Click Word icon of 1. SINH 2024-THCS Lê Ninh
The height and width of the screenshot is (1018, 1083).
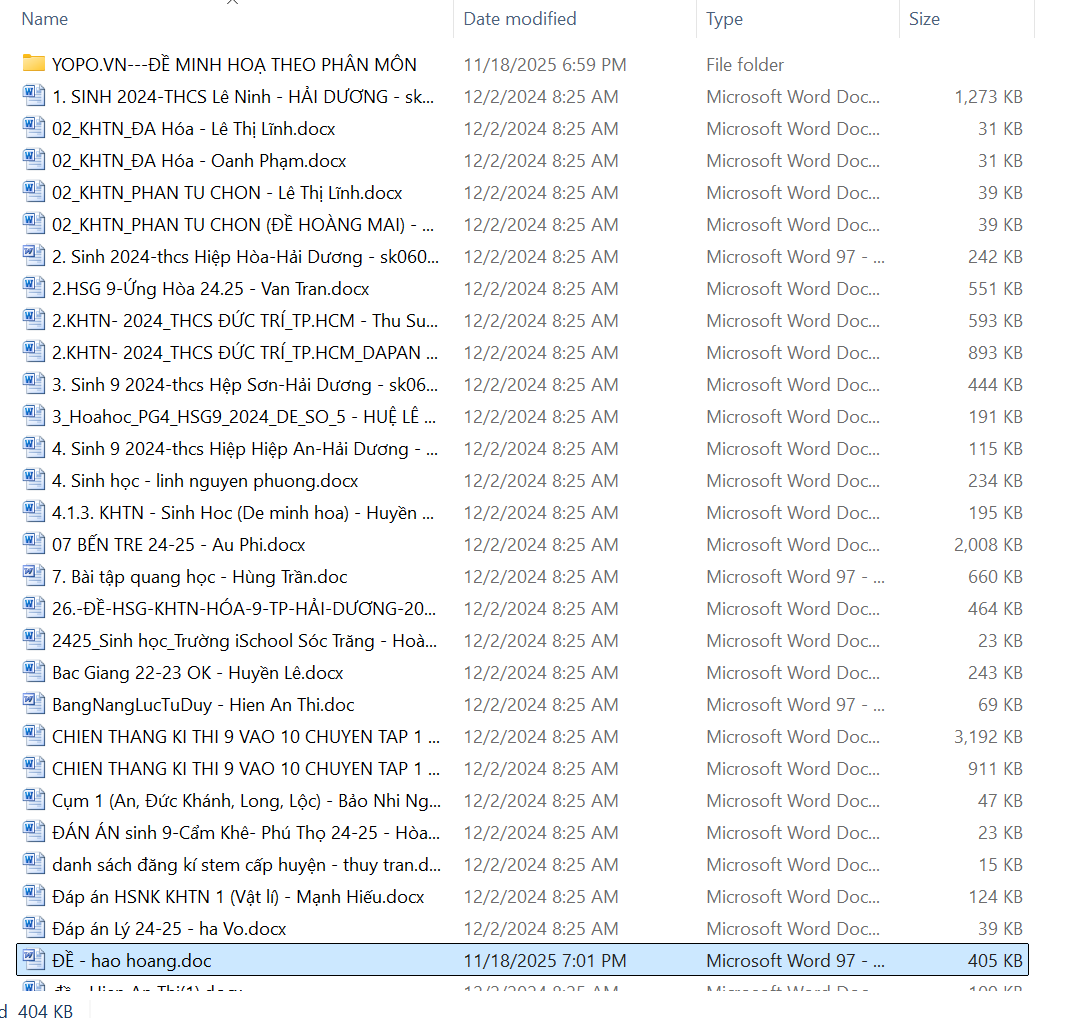(34, 97)
